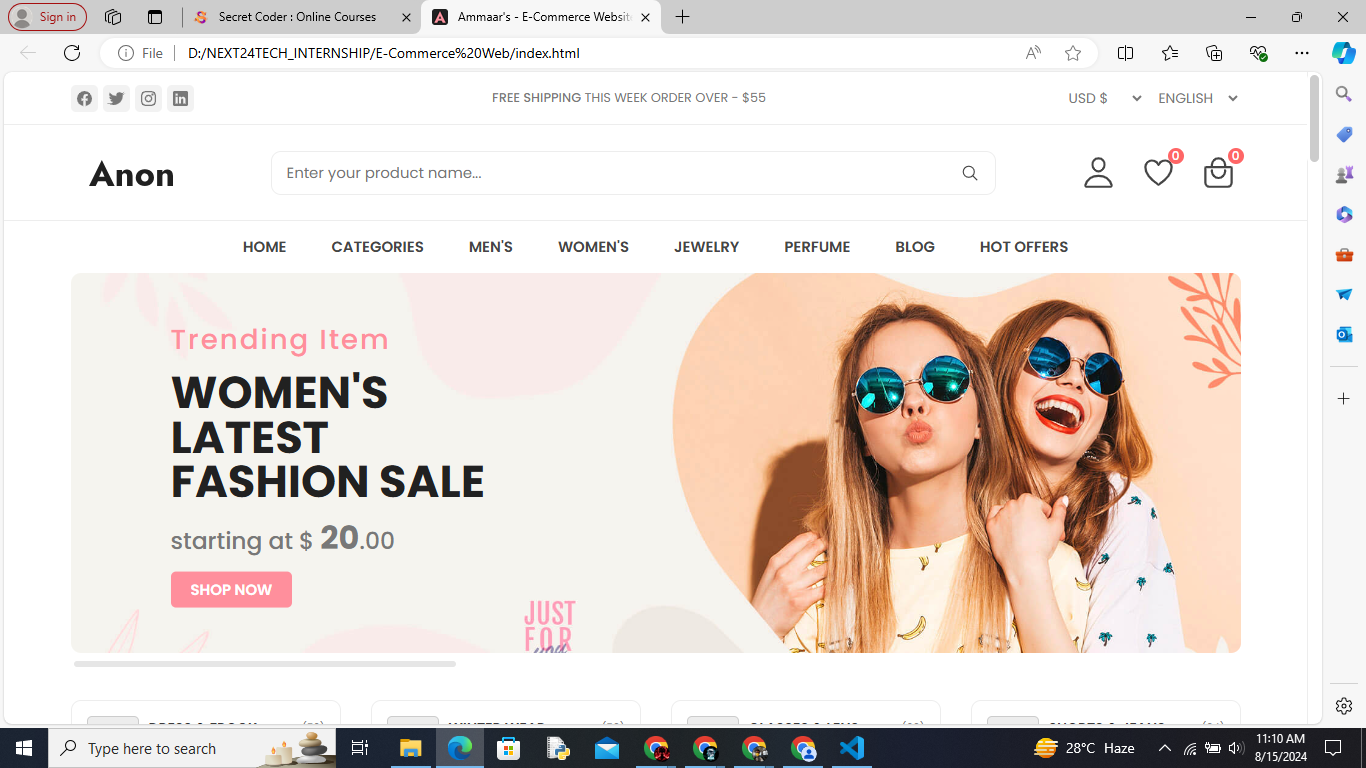Viewport: 1366px width, 768px height.
Task: Open sidebar settings gear icon
Action: point(1344,706)
